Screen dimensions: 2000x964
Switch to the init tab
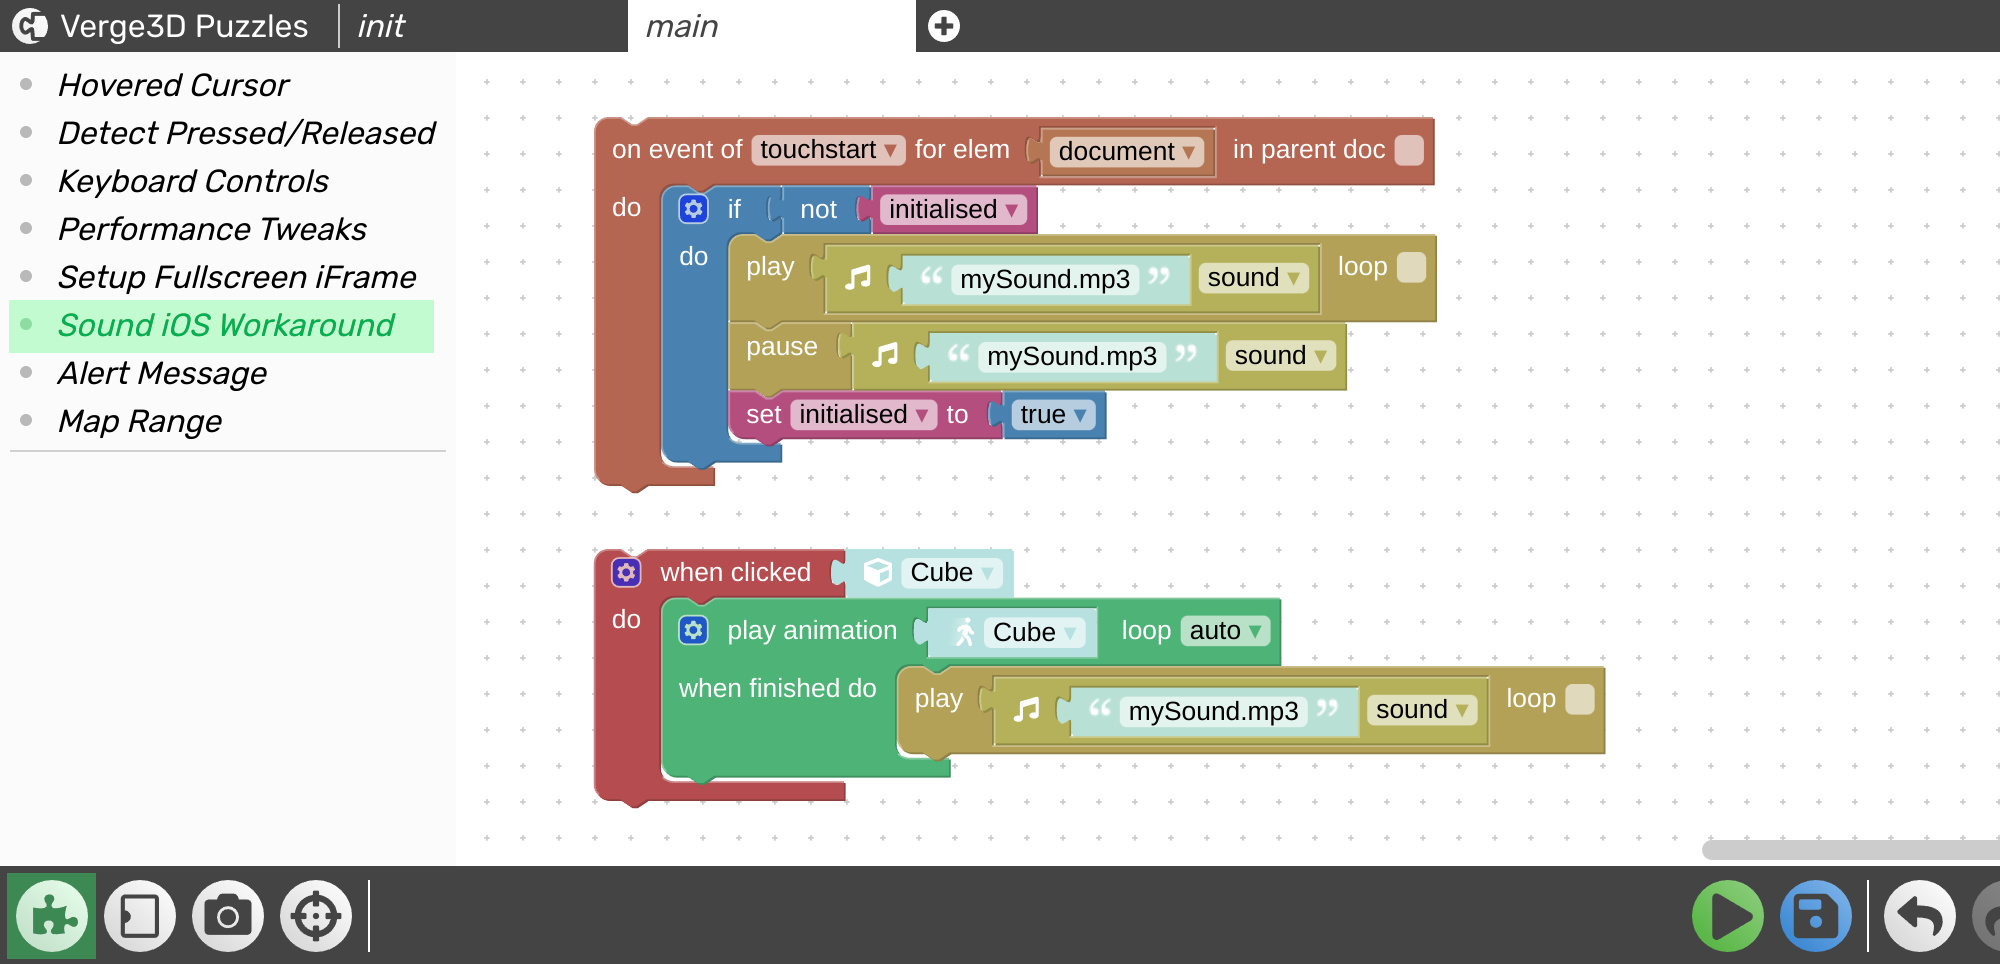(x=381, y=26)
